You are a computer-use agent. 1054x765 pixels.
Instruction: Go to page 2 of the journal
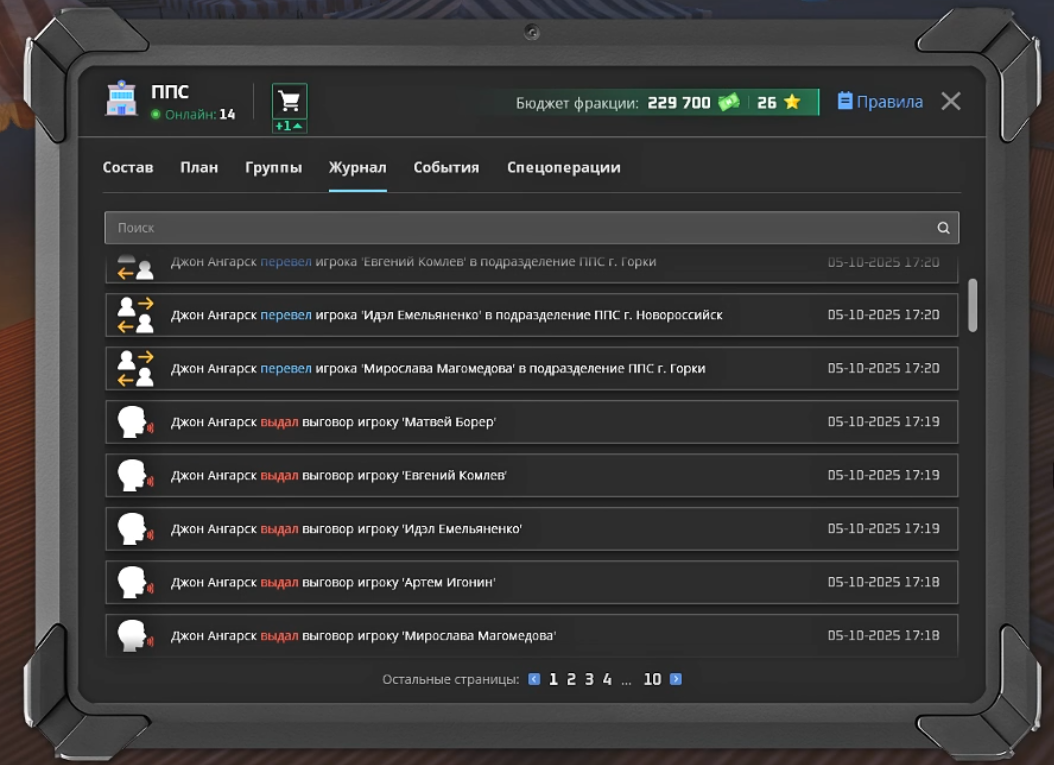tap(571, 680)
